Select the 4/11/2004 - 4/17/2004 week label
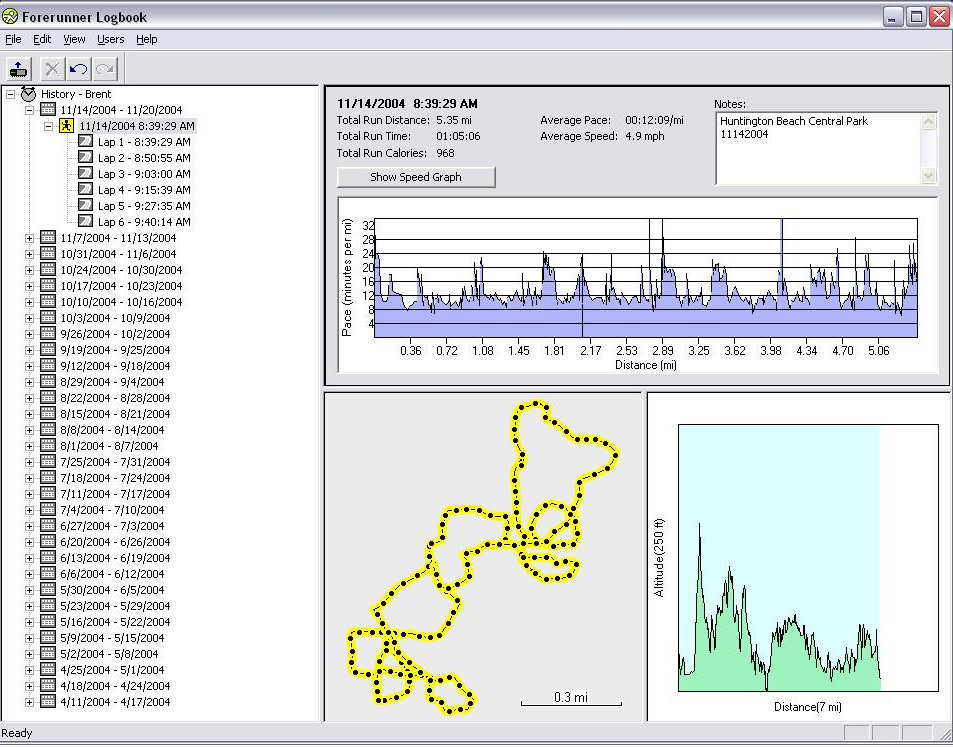 click(x=115, y=702)
